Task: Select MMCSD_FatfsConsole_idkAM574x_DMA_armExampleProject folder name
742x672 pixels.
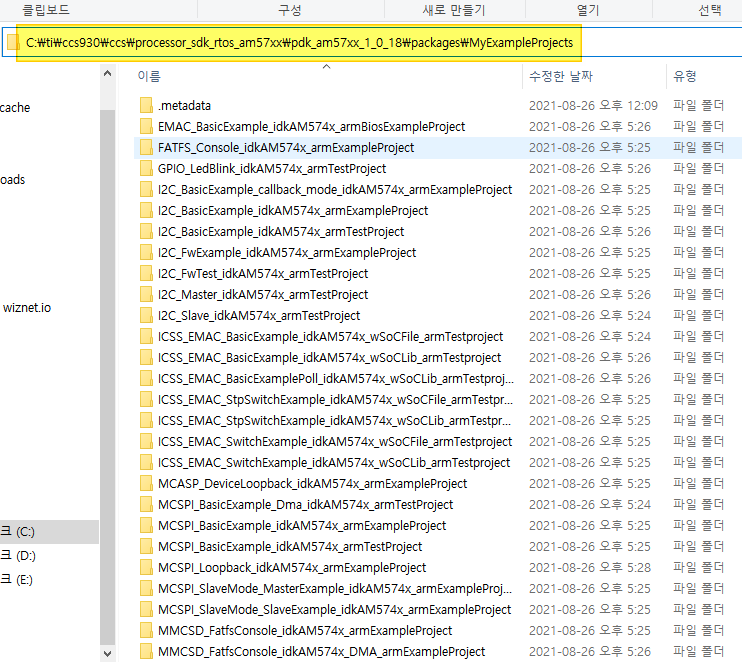Action: click(x=321, y=651)
